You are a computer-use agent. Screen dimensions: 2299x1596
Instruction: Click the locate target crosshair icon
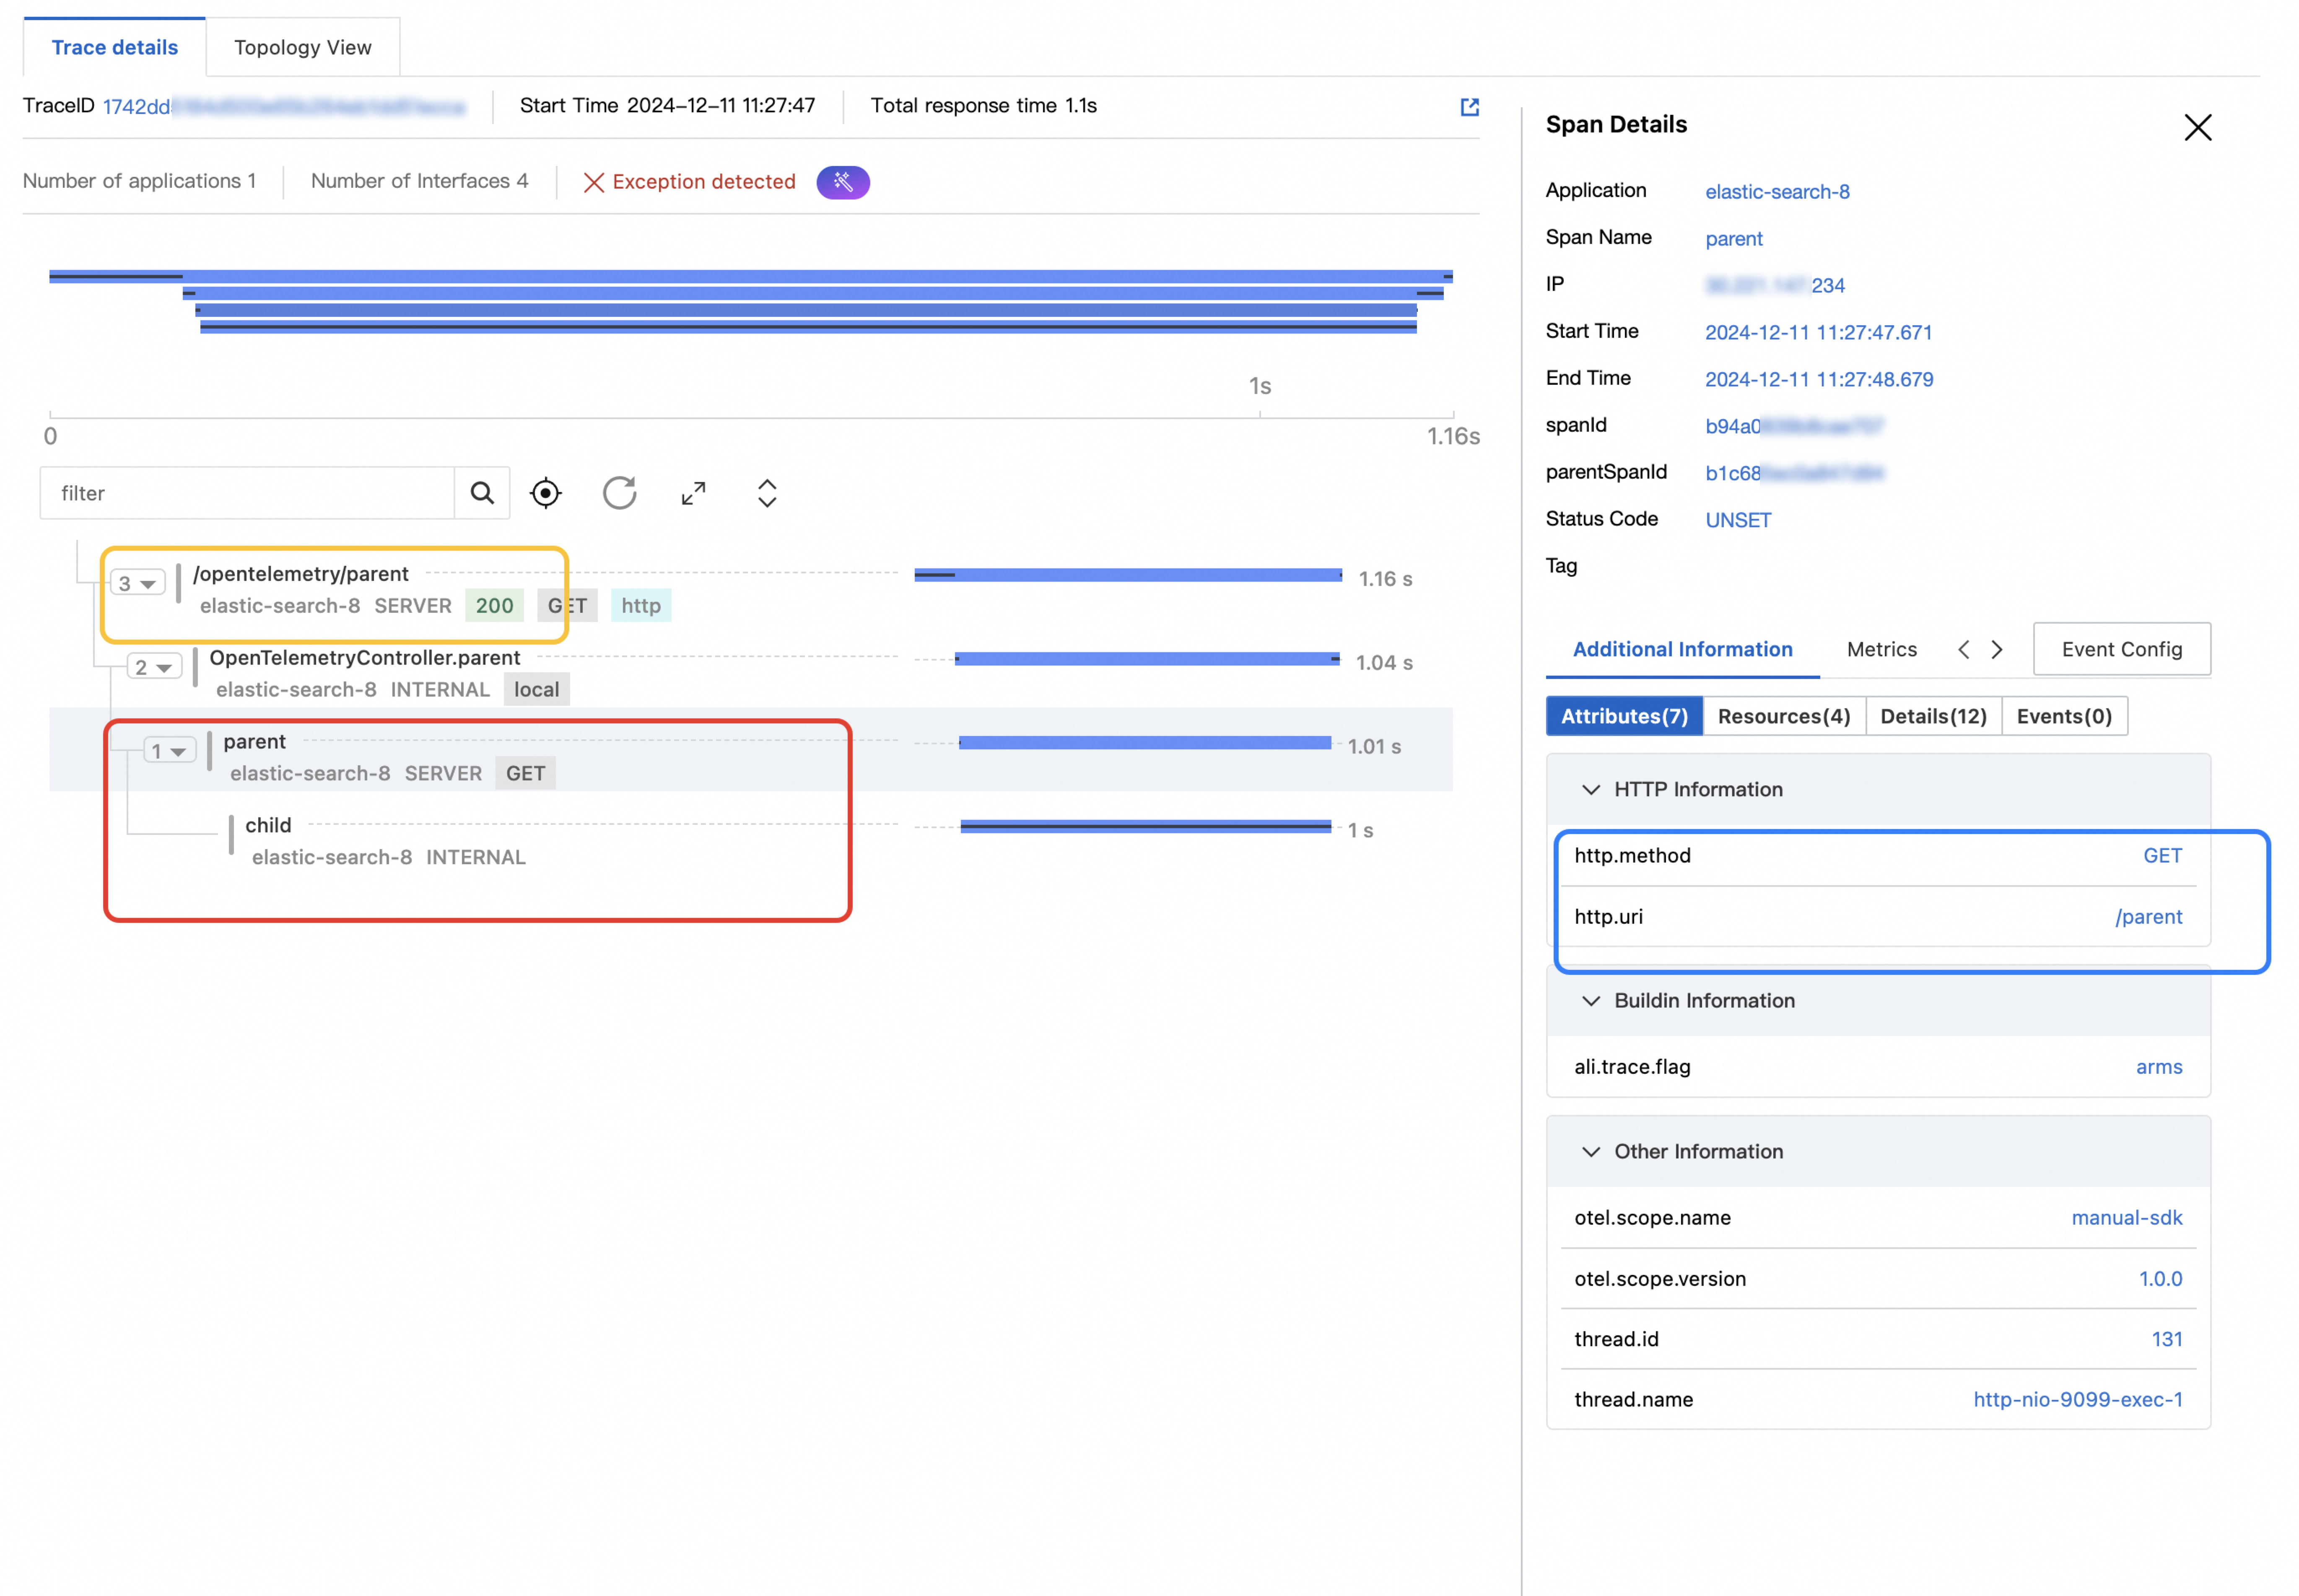tap(546, 493)
